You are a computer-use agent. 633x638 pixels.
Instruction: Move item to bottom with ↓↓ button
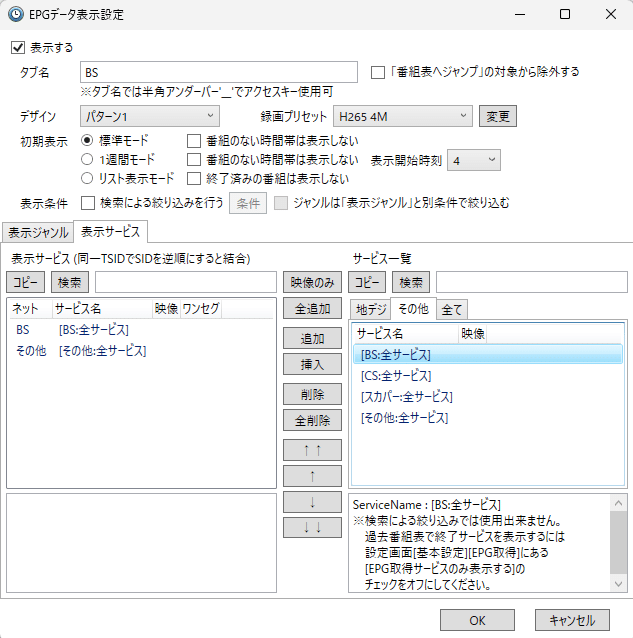[x=312, y=528]
